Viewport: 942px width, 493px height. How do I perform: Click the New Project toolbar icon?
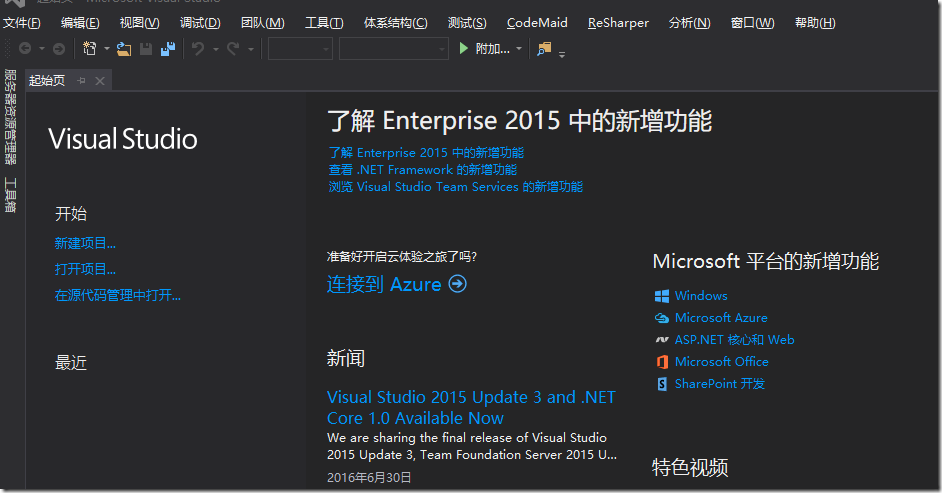89,48
